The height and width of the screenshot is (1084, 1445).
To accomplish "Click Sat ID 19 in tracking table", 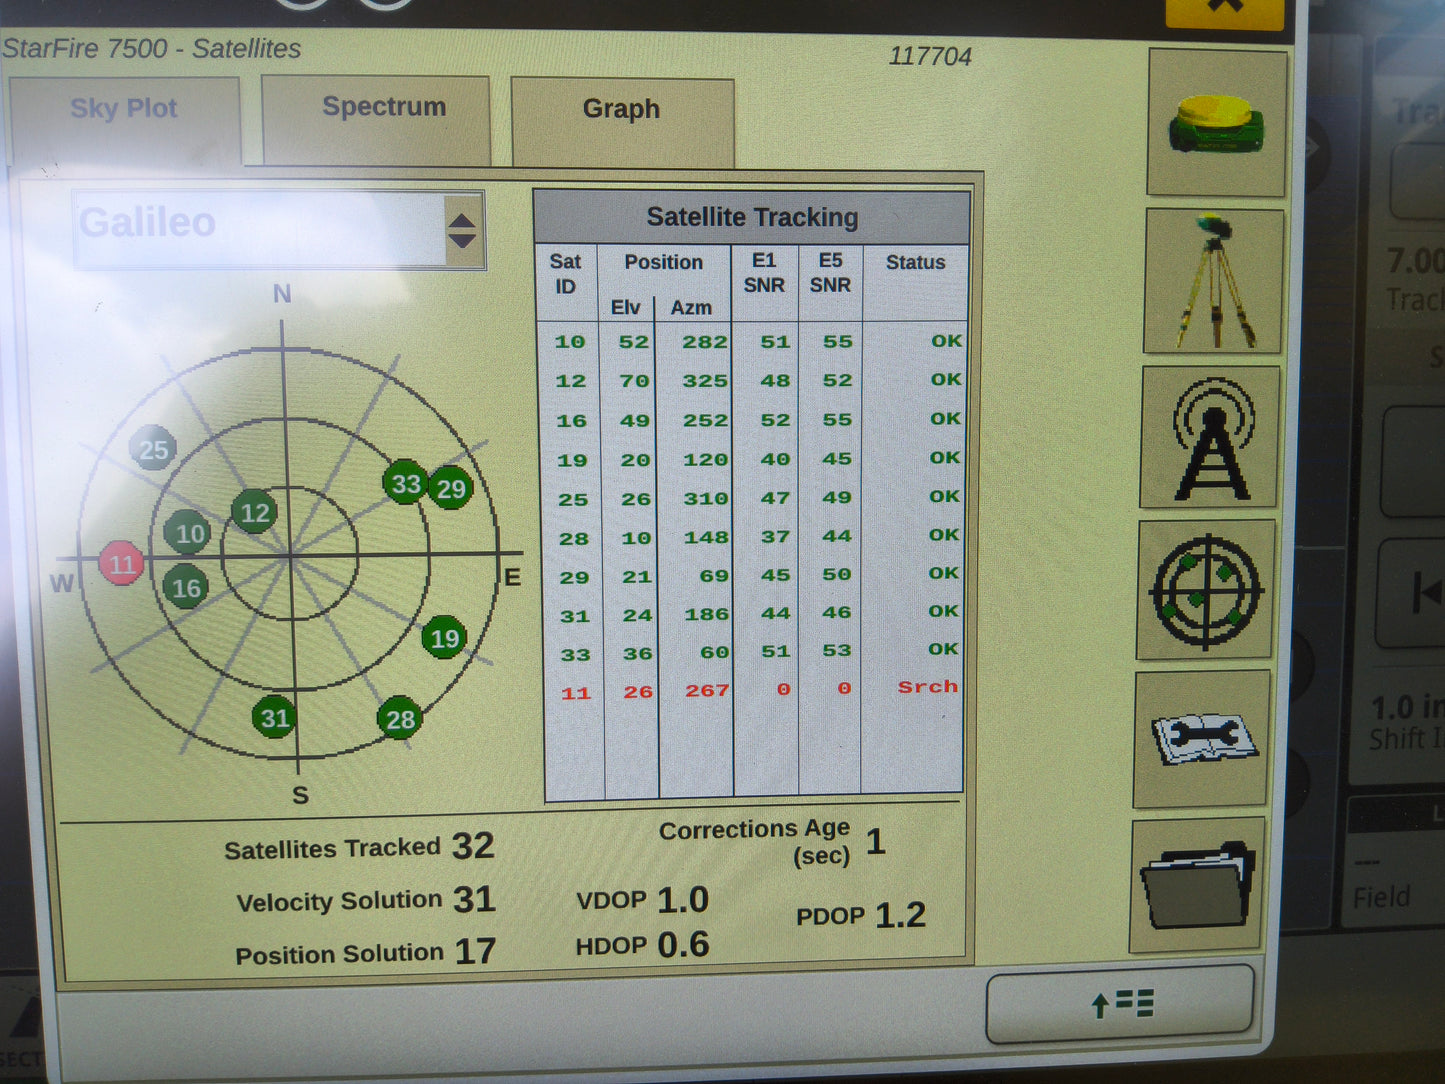I will pyautogui.click(x=573, y=461).
